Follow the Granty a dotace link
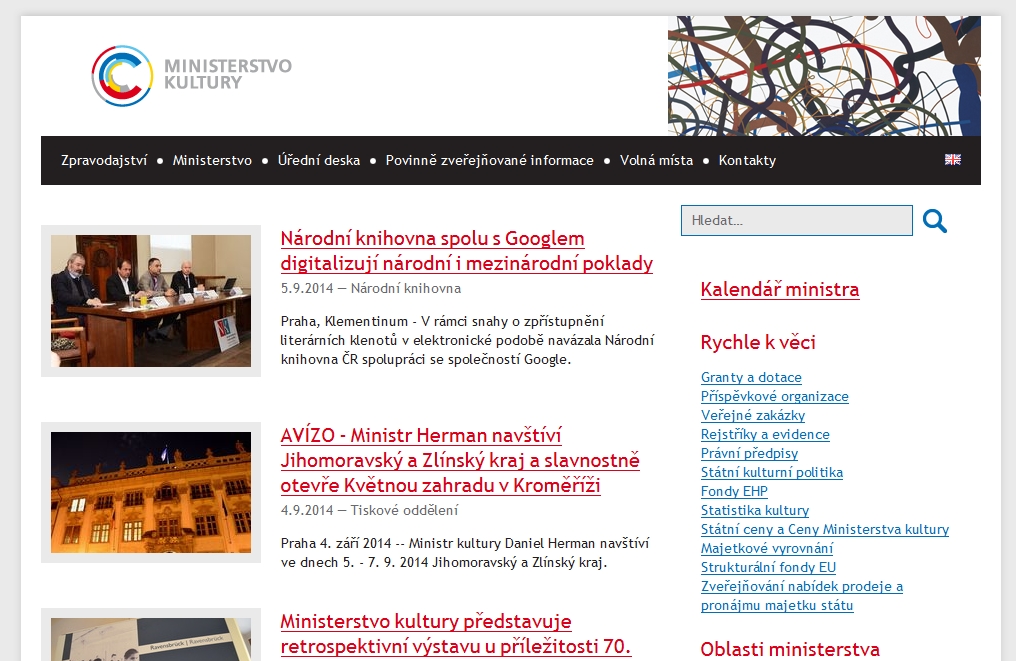Viewport: 1016px width, 661px height. pos(751,377)
